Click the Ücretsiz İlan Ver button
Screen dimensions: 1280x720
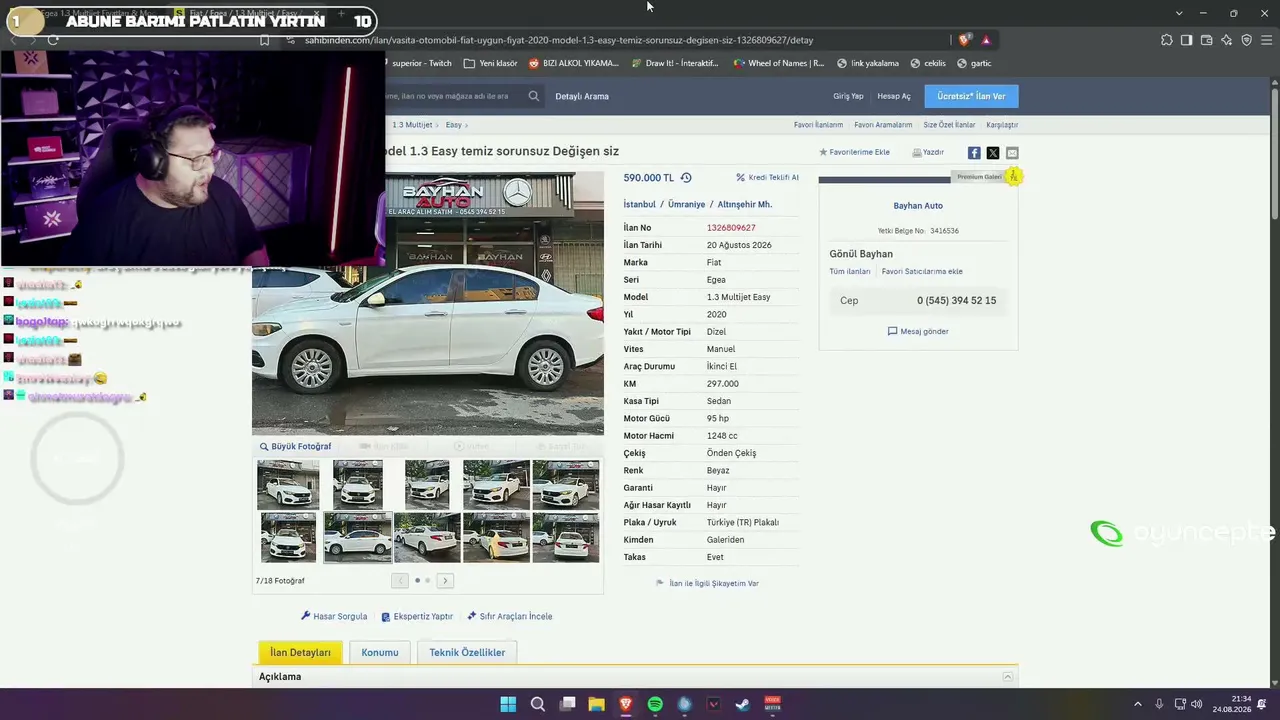[971, 96]
